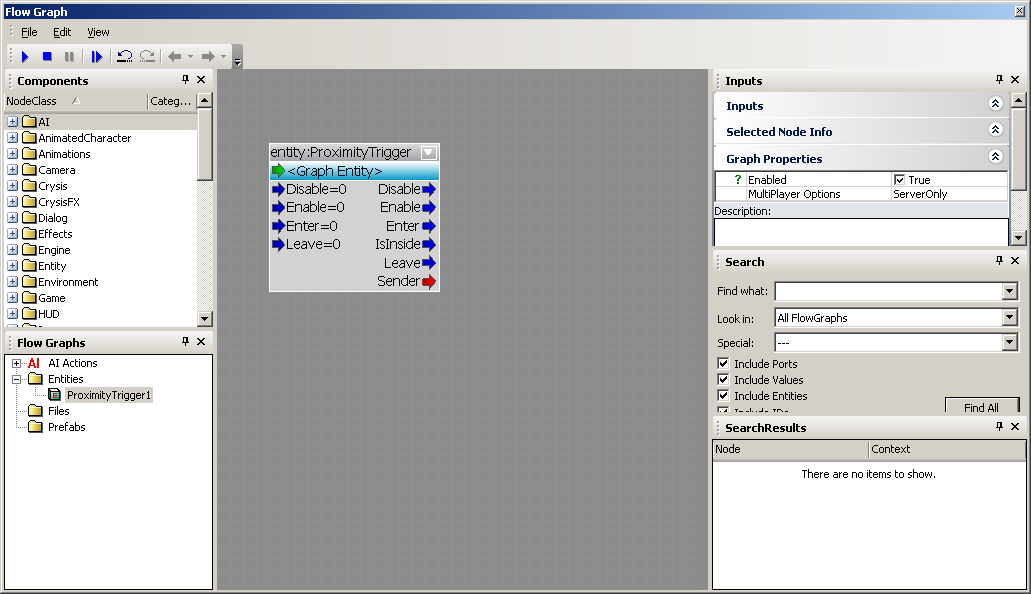1031x594 pixels.
Task: Click the Stop button in the toolbar
Action: coord(47,57)
